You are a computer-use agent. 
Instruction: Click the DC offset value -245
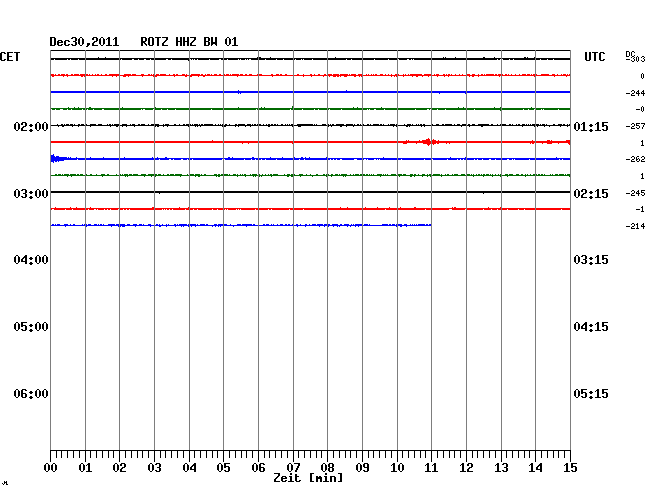635,193
